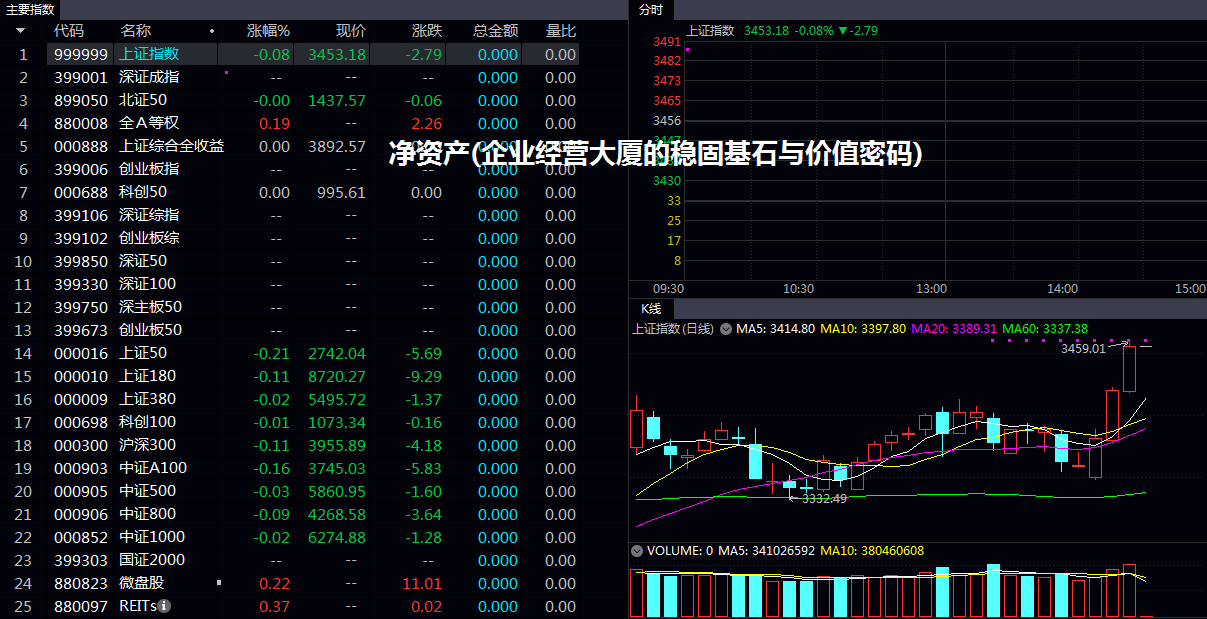Select the 中证1000 row
Screen dimensions: 1207x619
[290, 537]
